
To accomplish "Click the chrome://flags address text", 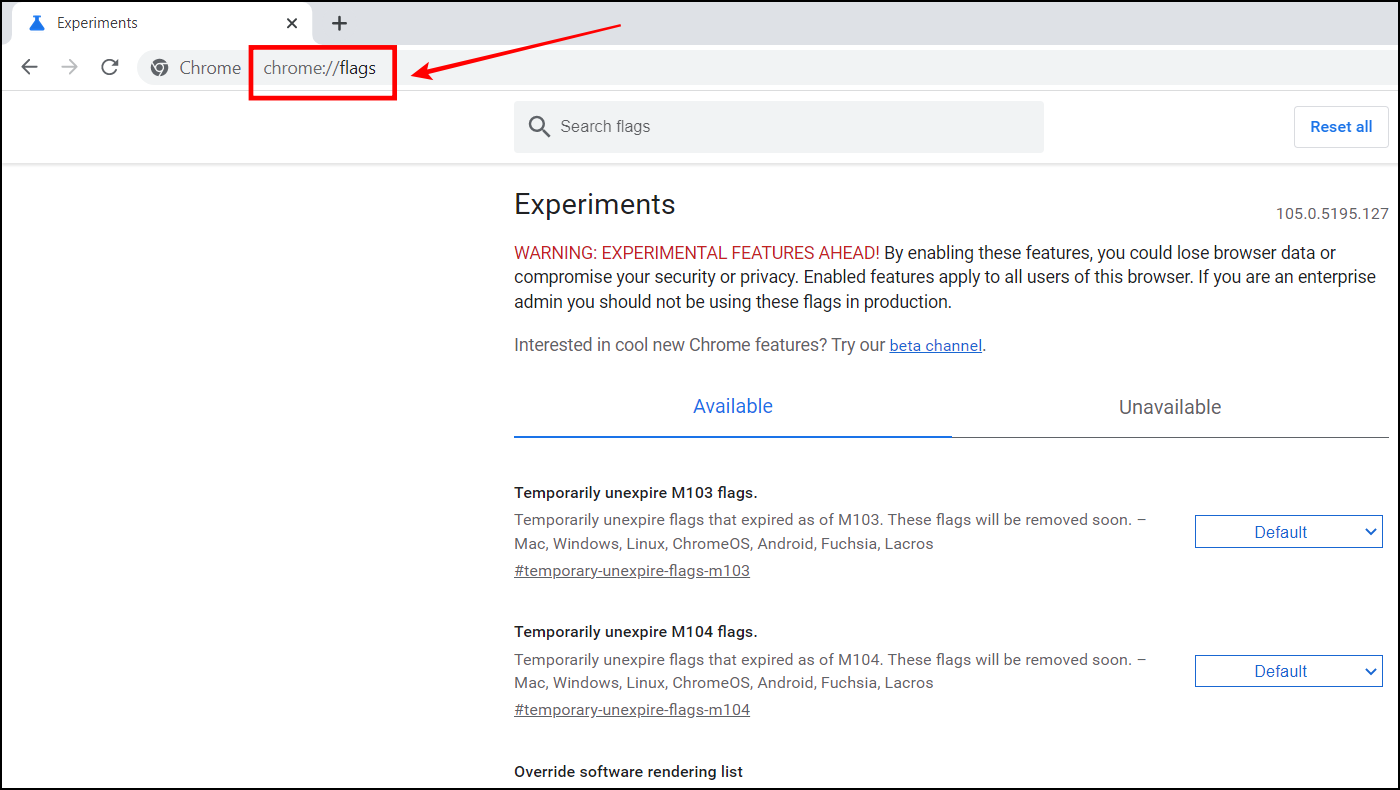I will 320,68.
